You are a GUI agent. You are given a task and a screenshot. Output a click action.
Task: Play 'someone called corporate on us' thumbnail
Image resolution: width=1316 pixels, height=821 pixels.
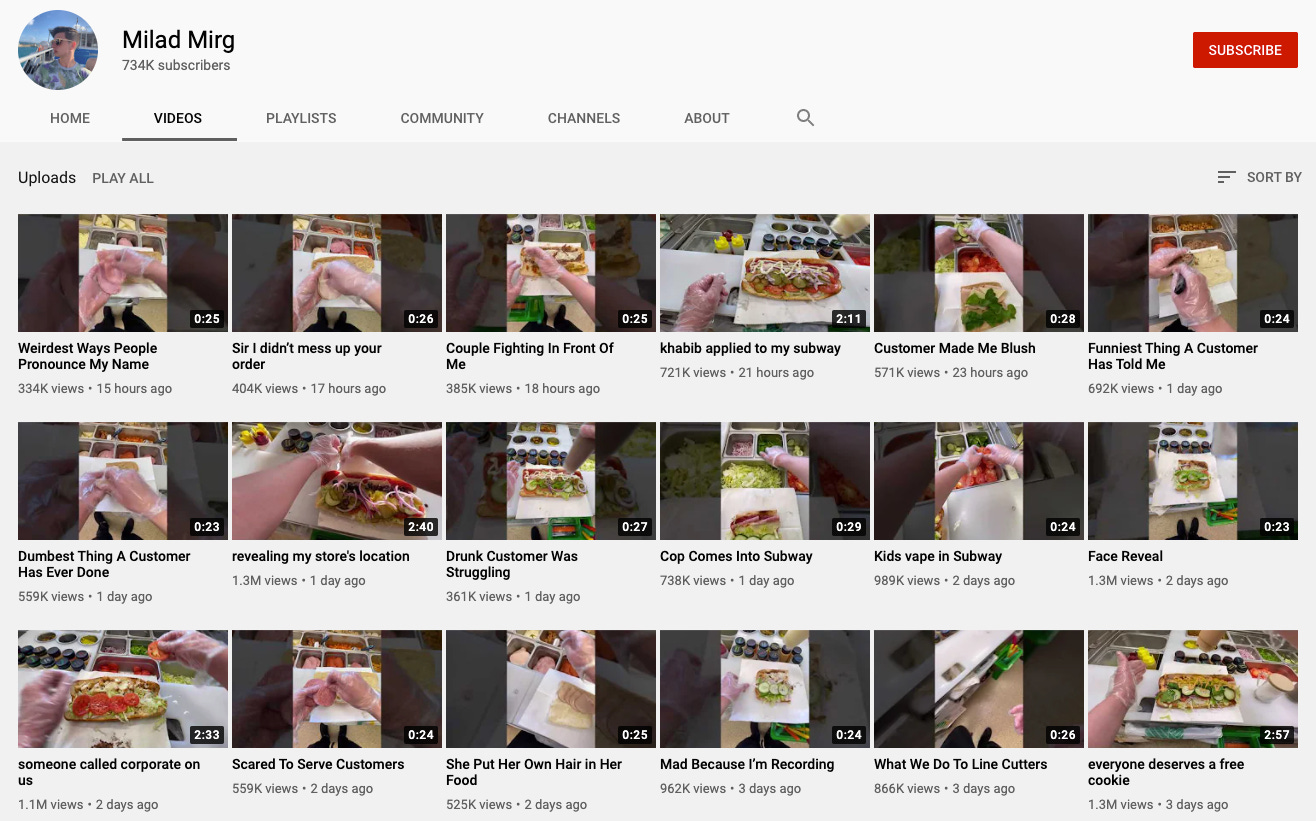point(123,689)
